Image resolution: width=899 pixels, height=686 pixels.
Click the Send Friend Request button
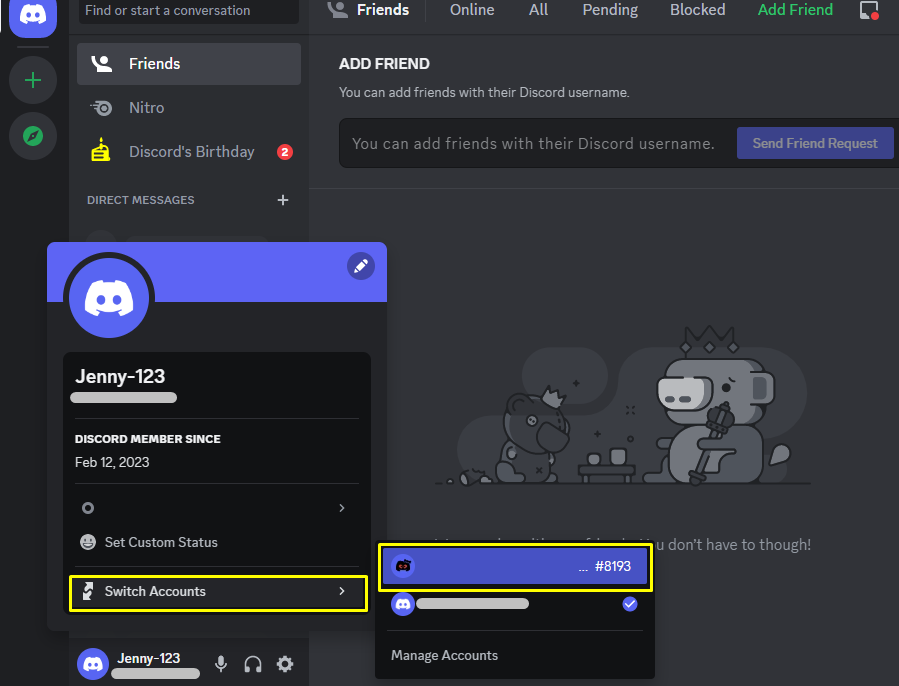click(x=815, y=143)
